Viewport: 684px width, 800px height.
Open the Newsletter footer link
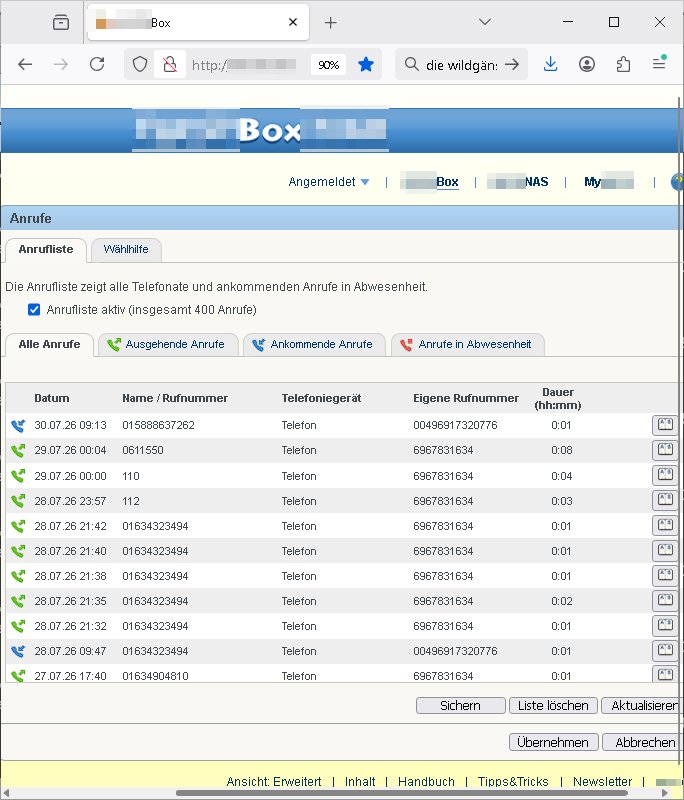pos(602,782)
